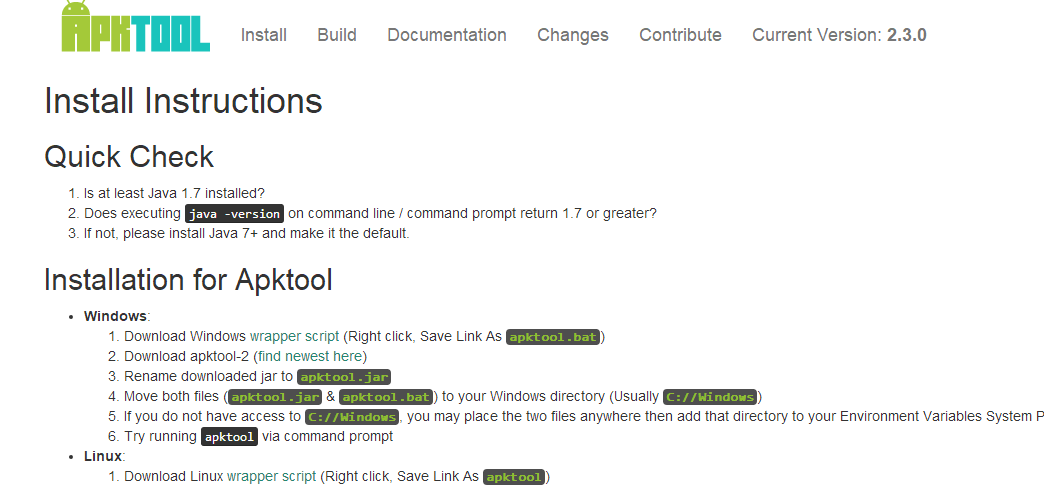1044x486 pixels.
Task: Click the Apktool Android logo
Action: 134,28
